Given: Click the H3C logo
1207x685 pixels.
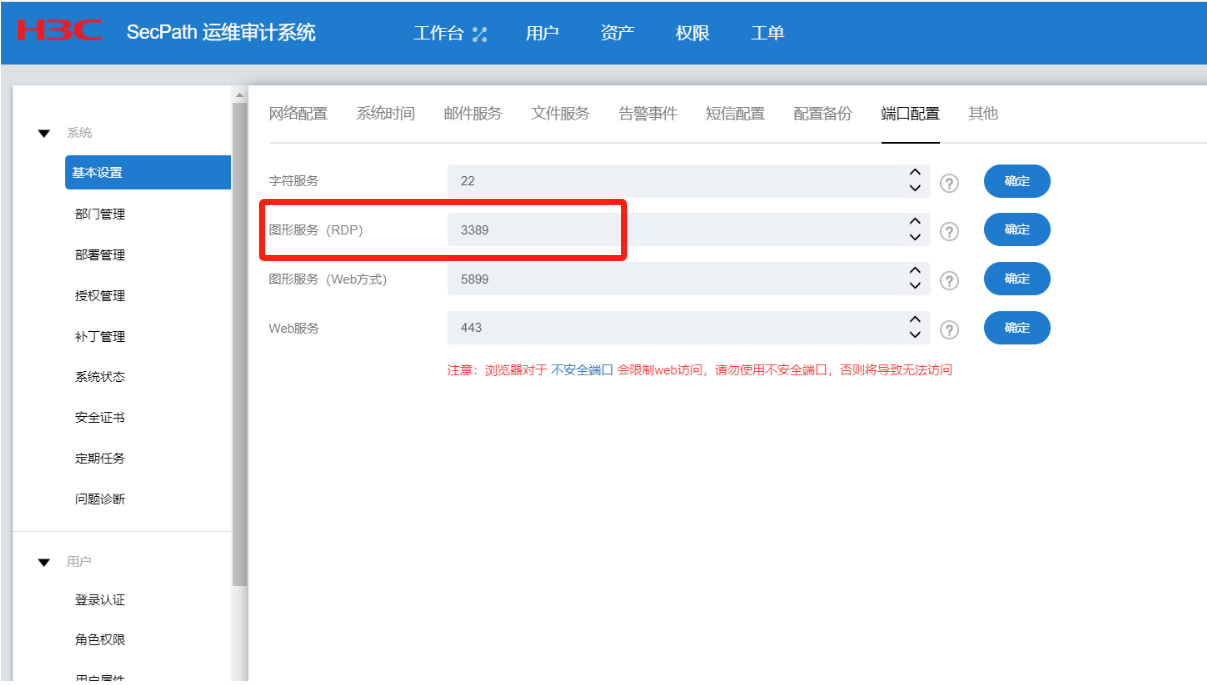Looking at the screenshot, I should coord(59,31).
